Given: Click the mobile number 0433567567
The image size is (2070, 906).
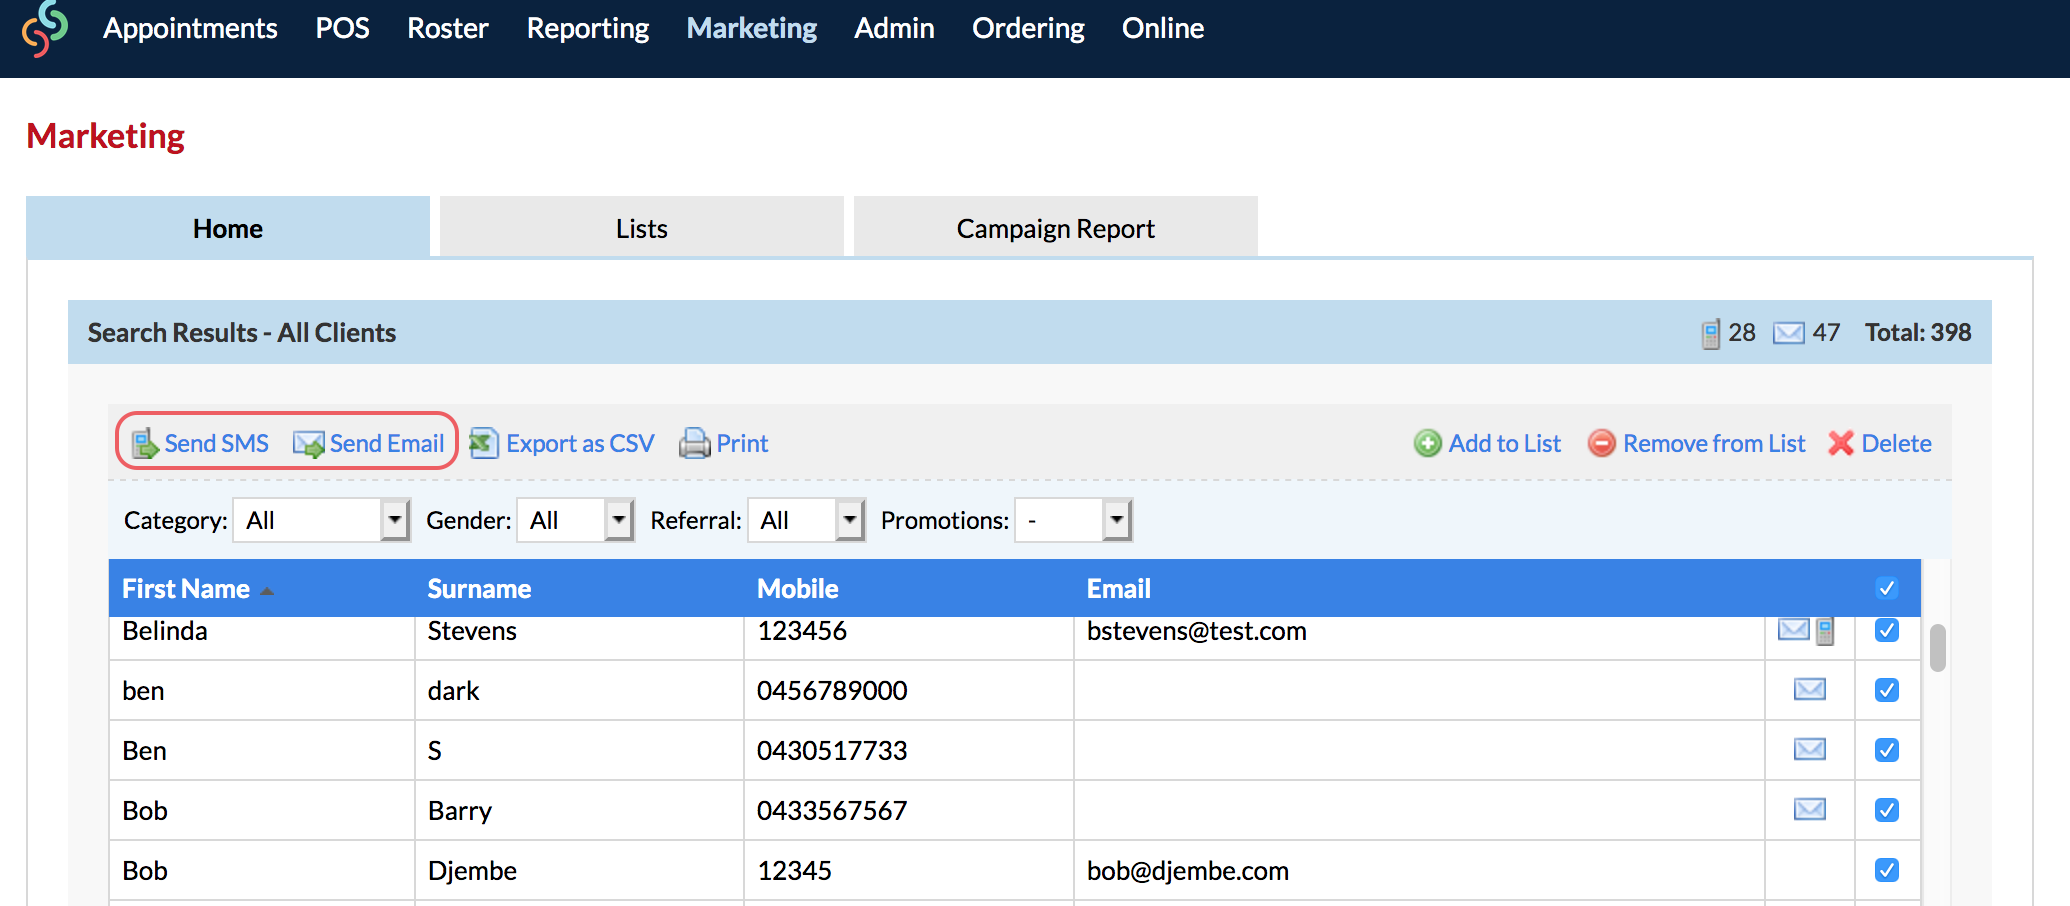Looking at the screenshot, I should click(x=832, y=811).
